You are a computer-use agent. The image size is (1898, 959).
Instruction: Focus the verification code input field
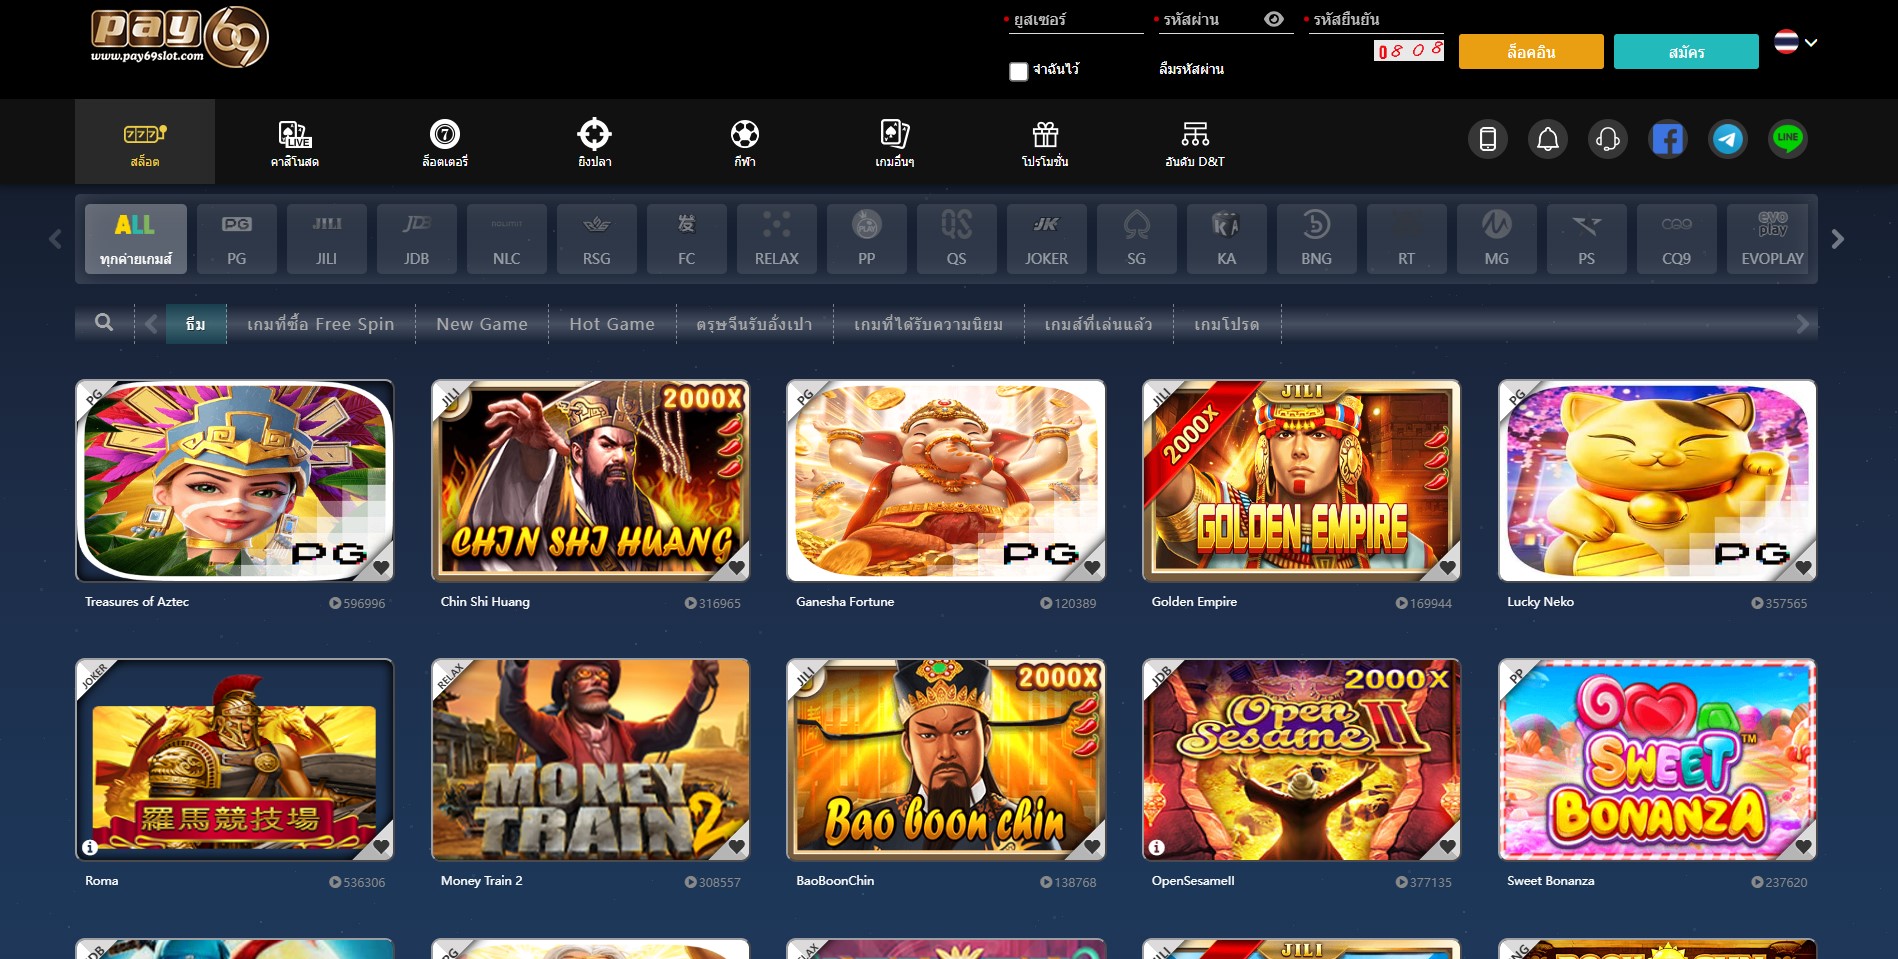1374,20
